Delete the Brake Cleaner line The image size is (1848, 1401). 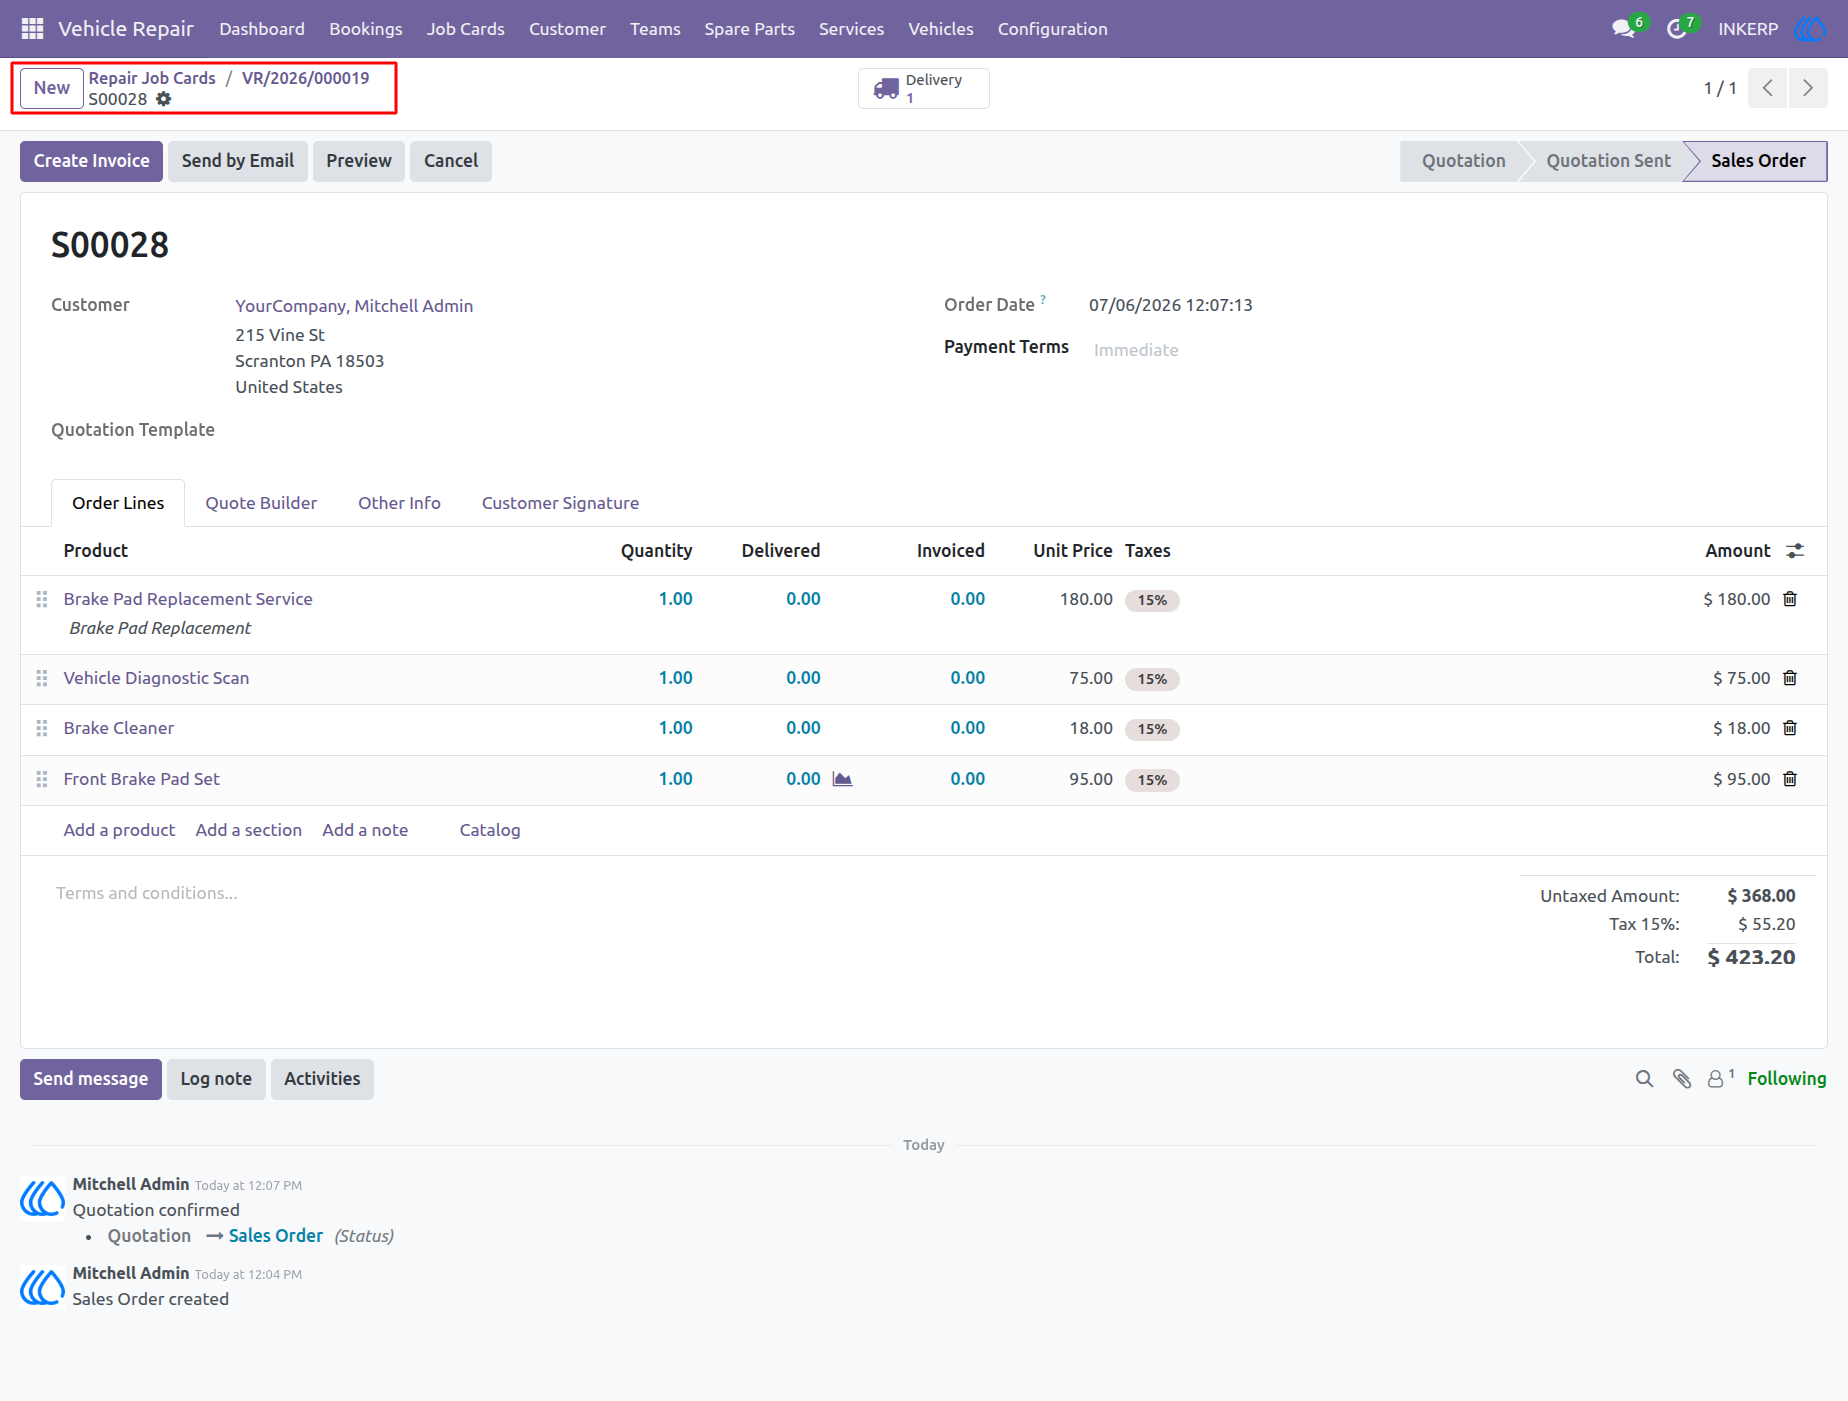(x=1790, y=728)
